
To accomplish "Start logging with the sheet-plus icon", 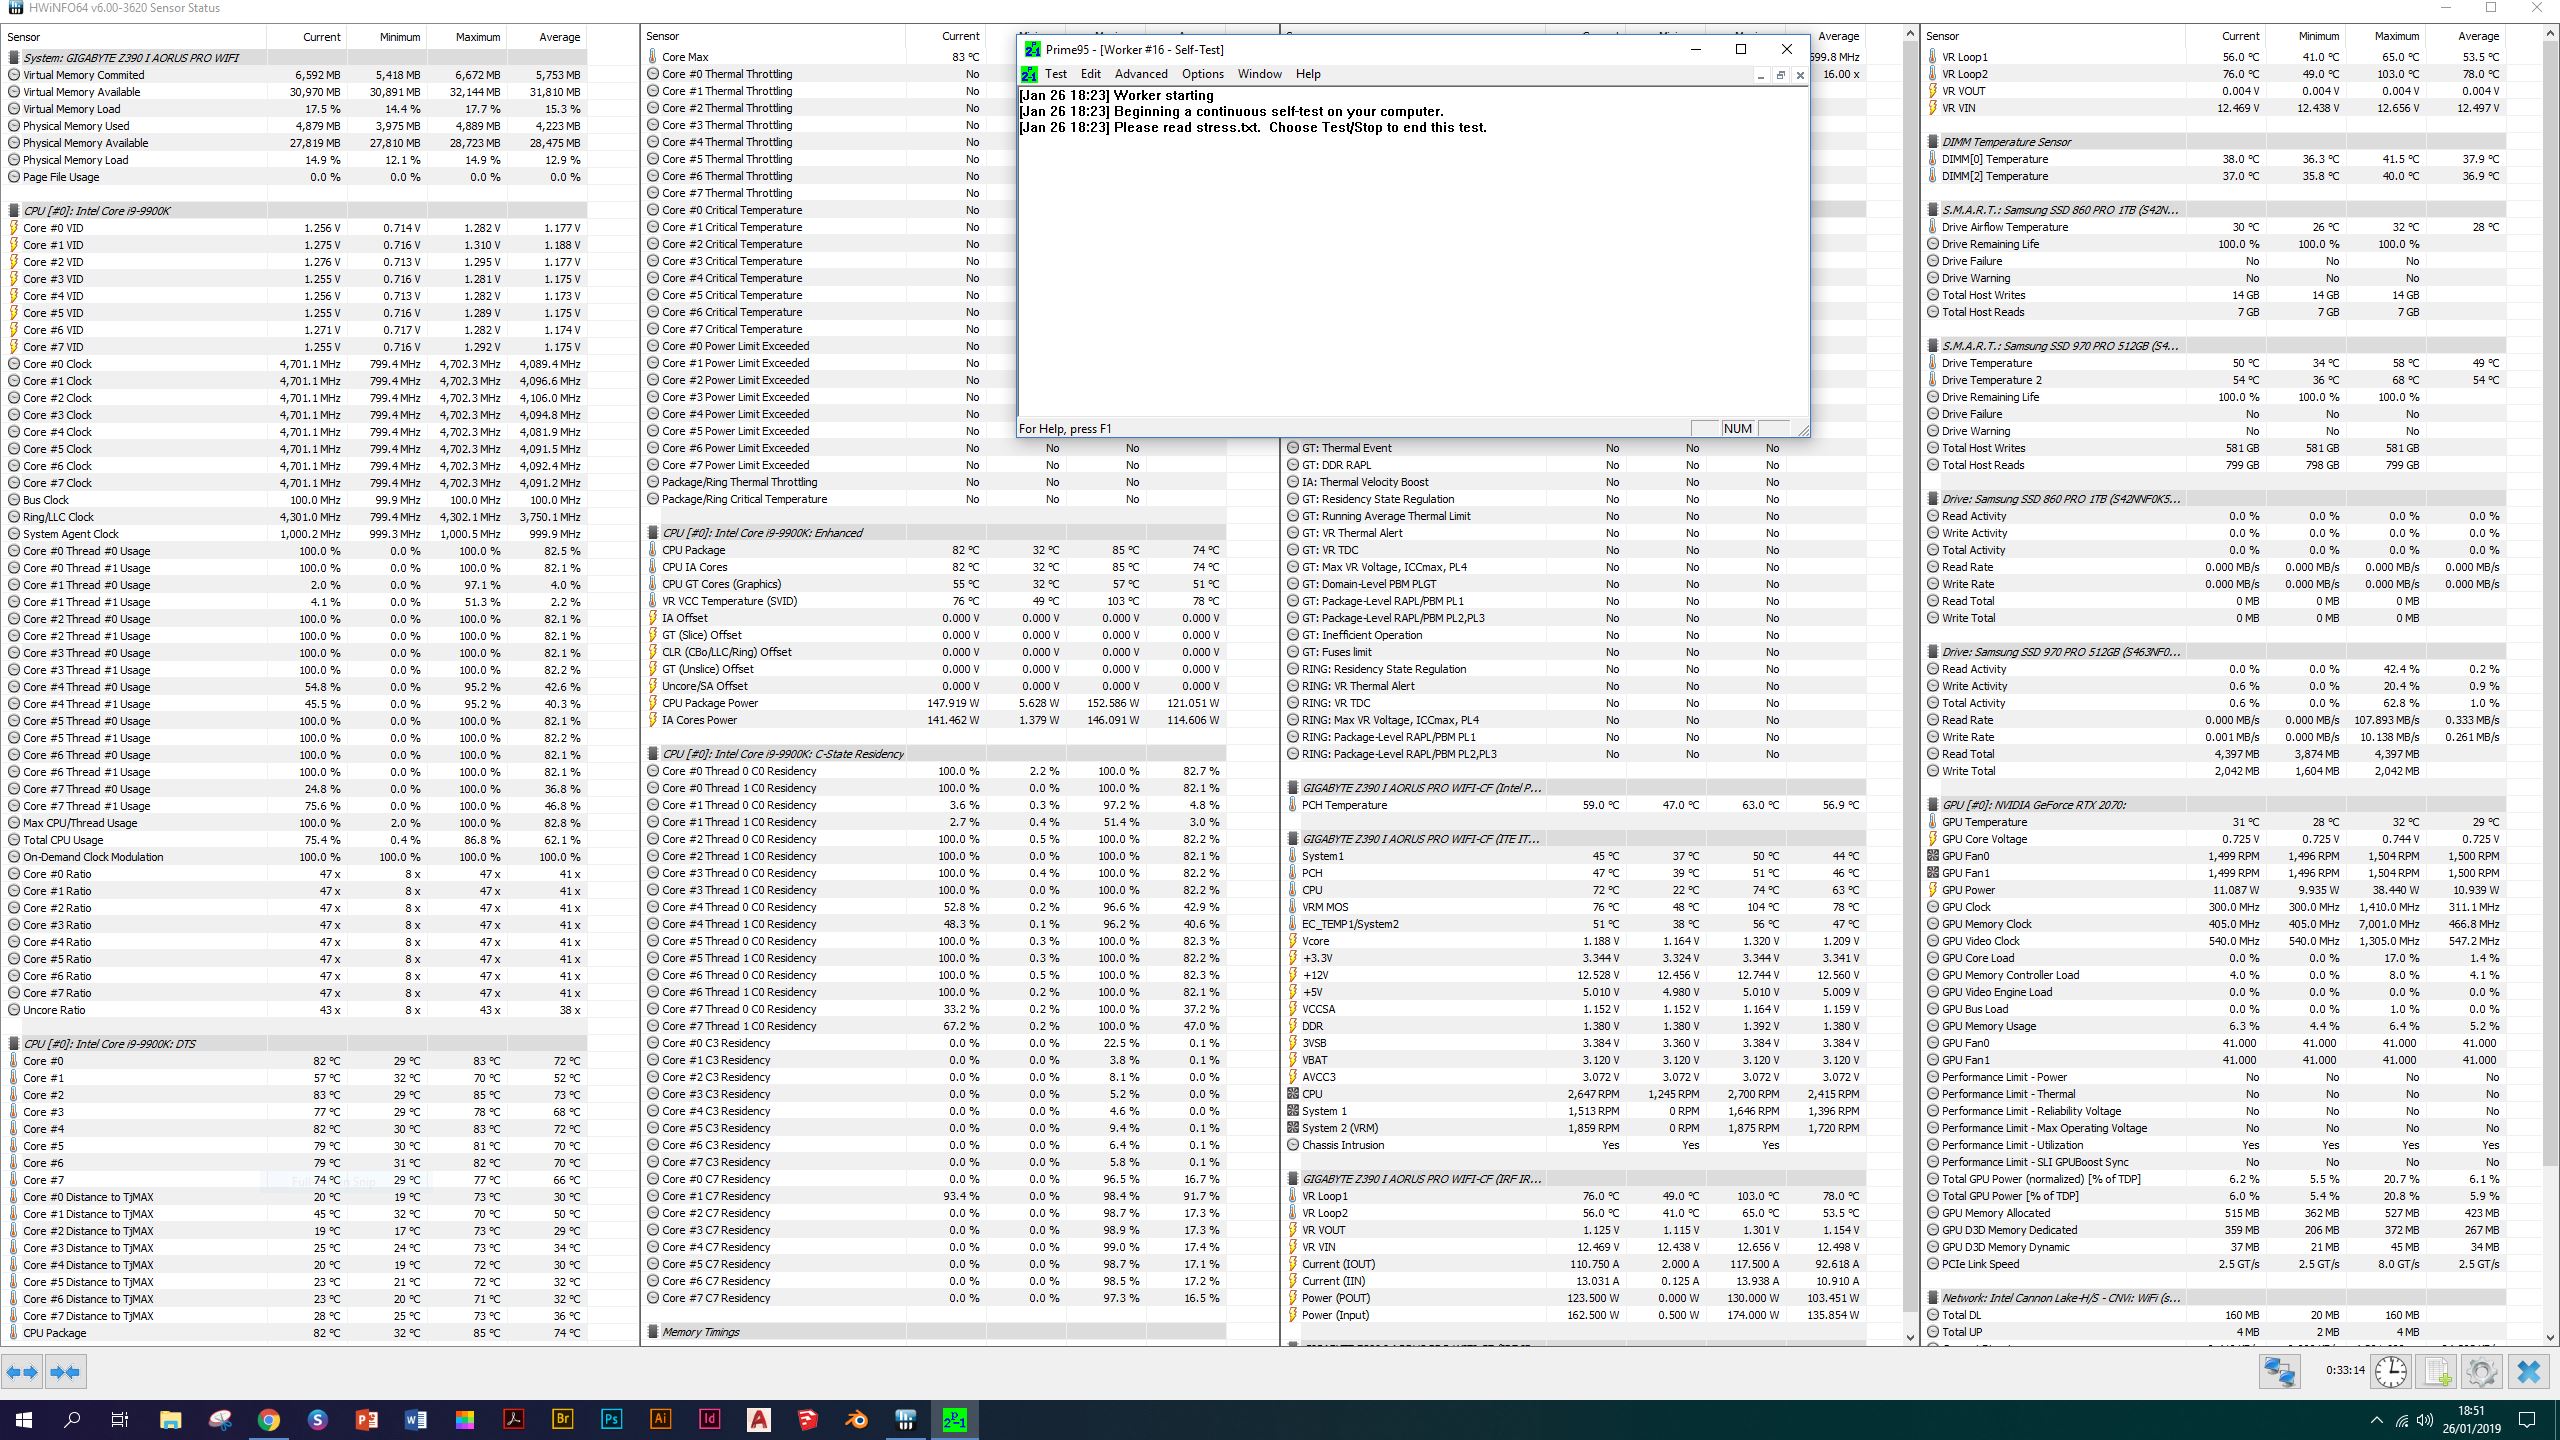I will [2437, 1371].
